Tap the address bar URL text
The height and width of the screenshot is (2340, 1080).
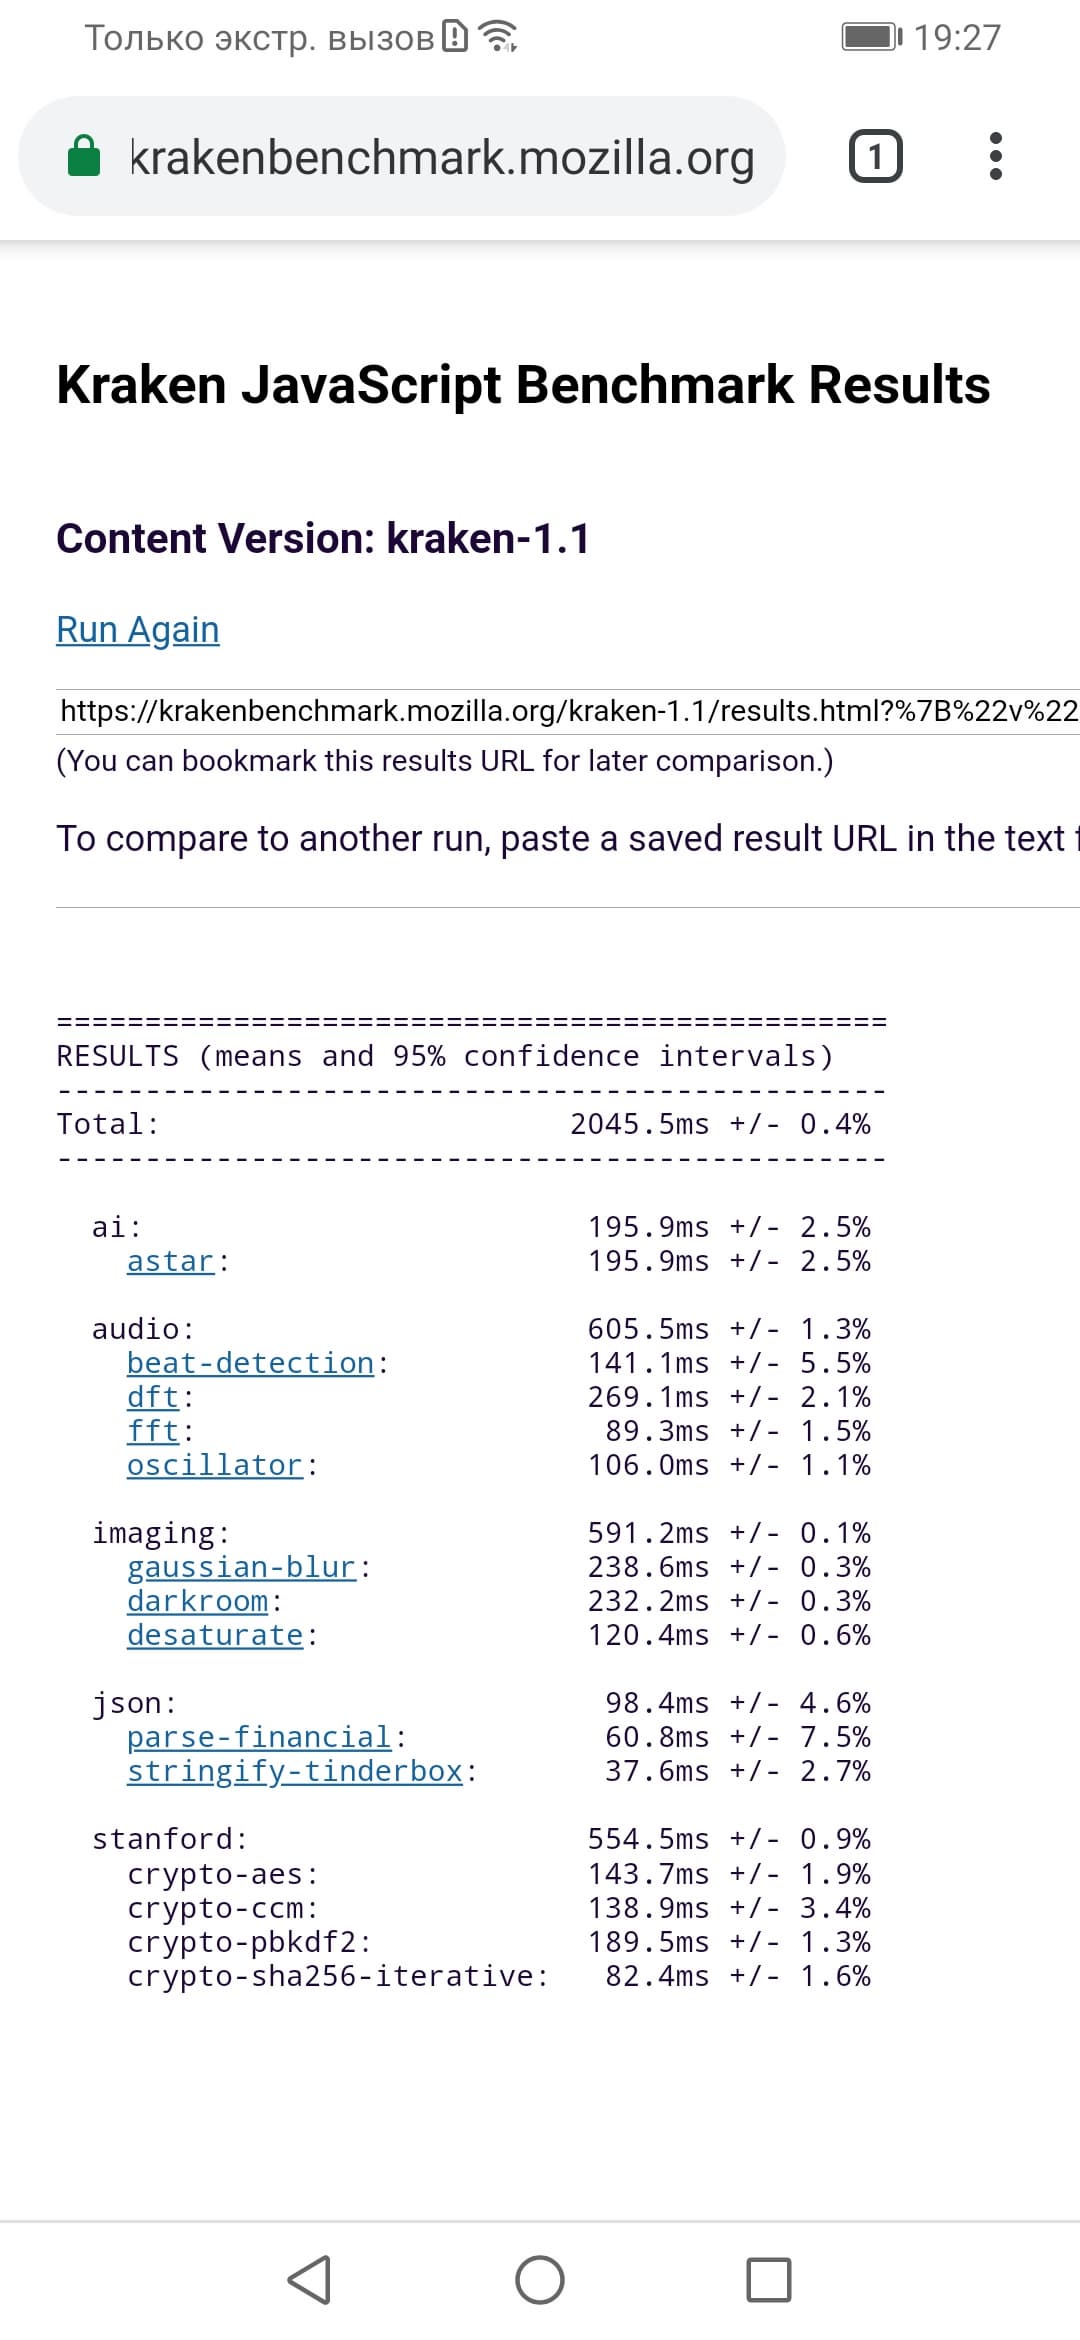click(442, 157)
